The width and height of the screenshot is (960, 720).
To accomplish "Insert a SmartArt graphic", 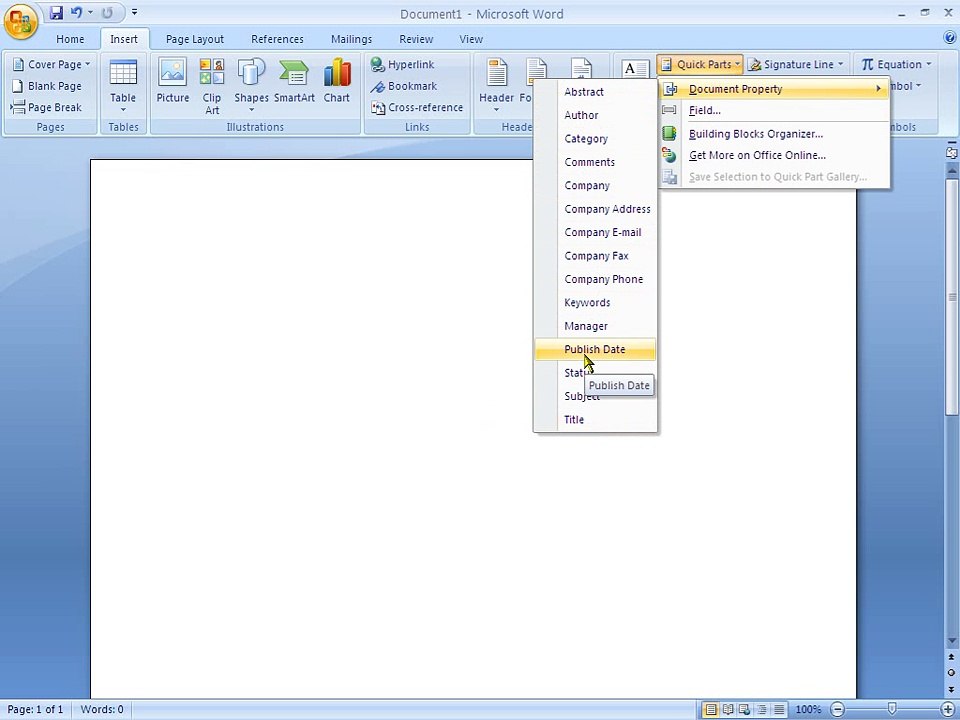I will point(294,81).
